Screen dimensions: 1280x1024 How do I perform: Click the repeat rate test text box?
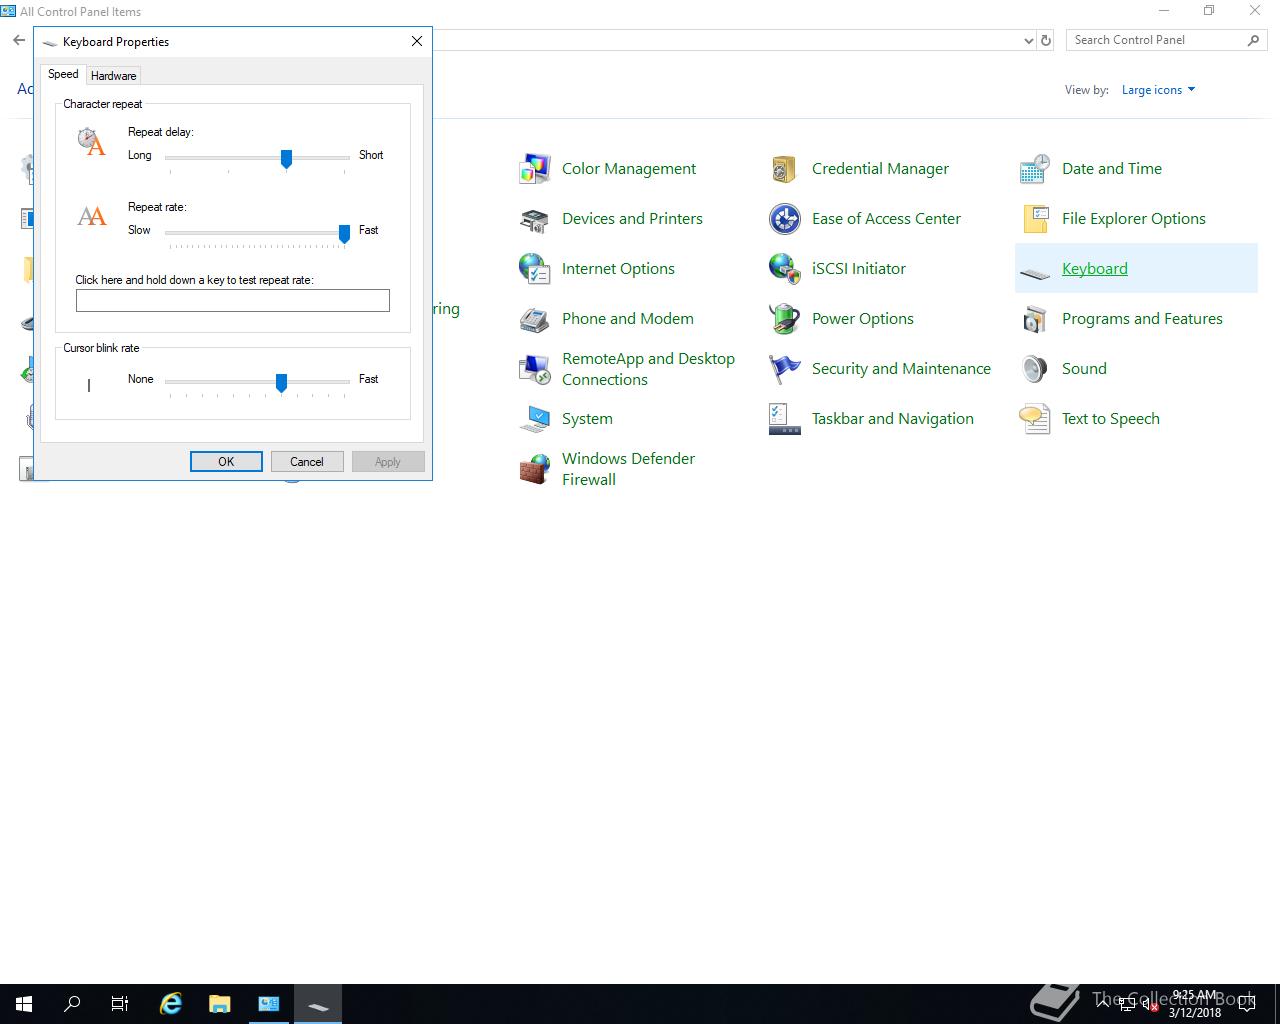(x=233, y=301)
